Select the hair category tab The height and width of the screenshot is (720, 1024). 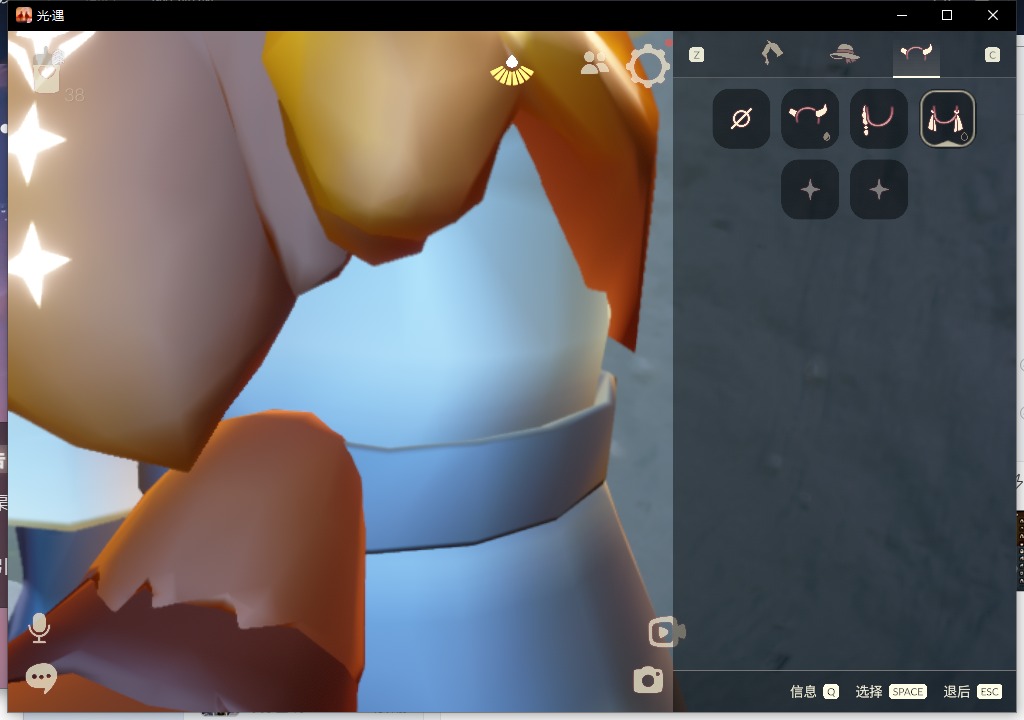point(772,53)
